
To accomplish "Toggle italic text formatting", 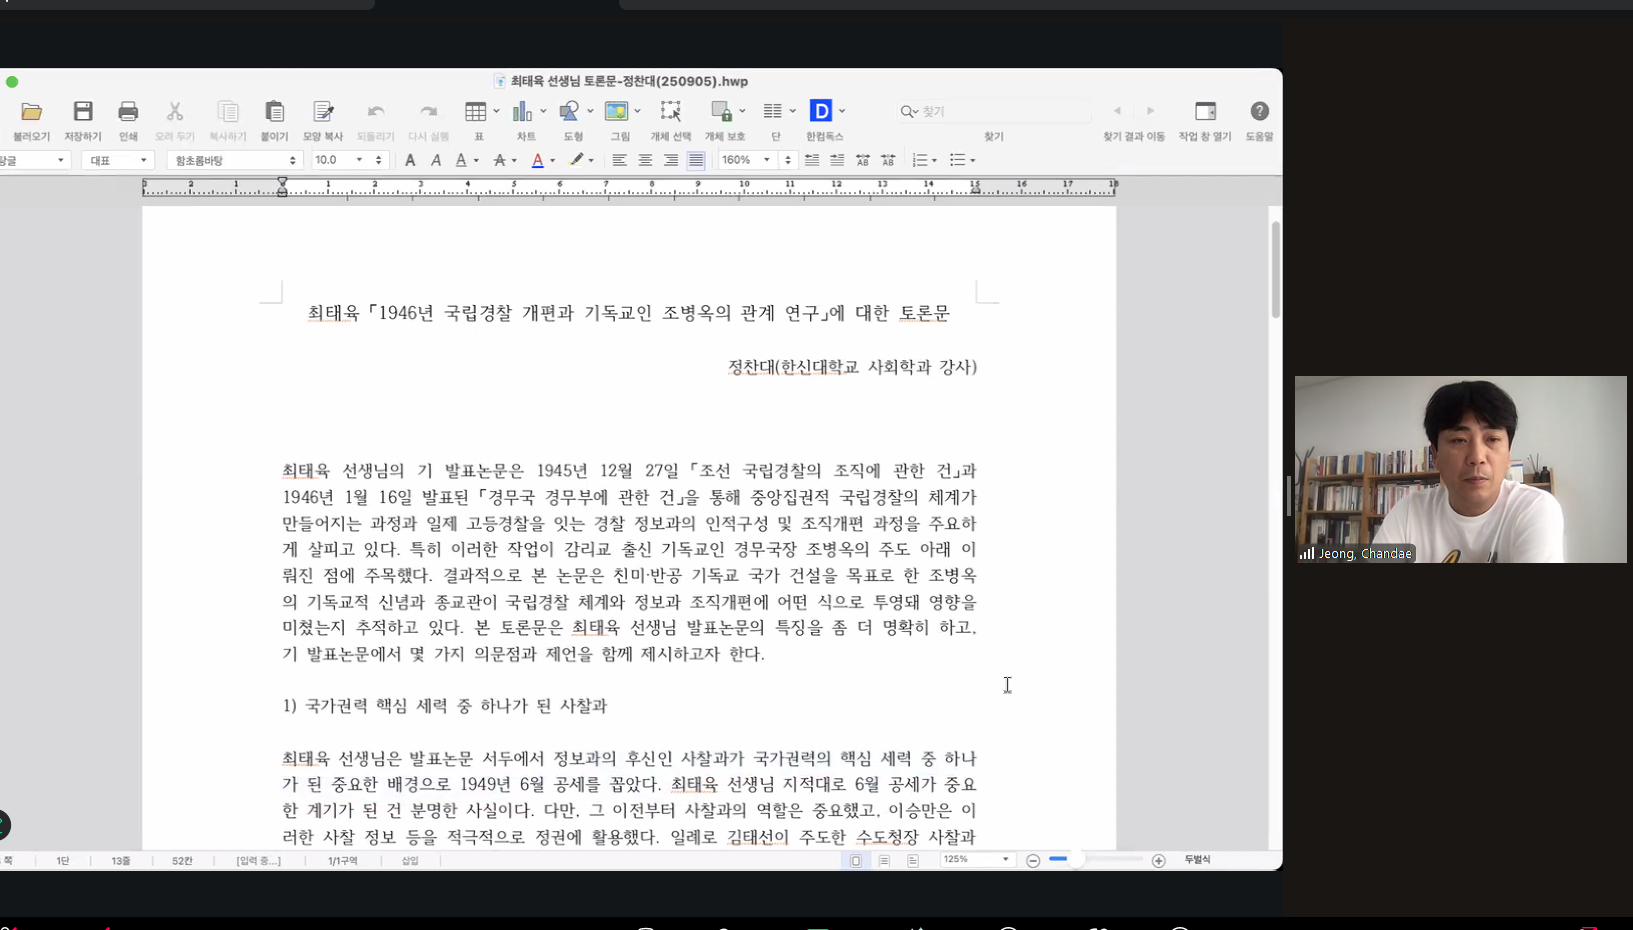I will coord(436,160).
